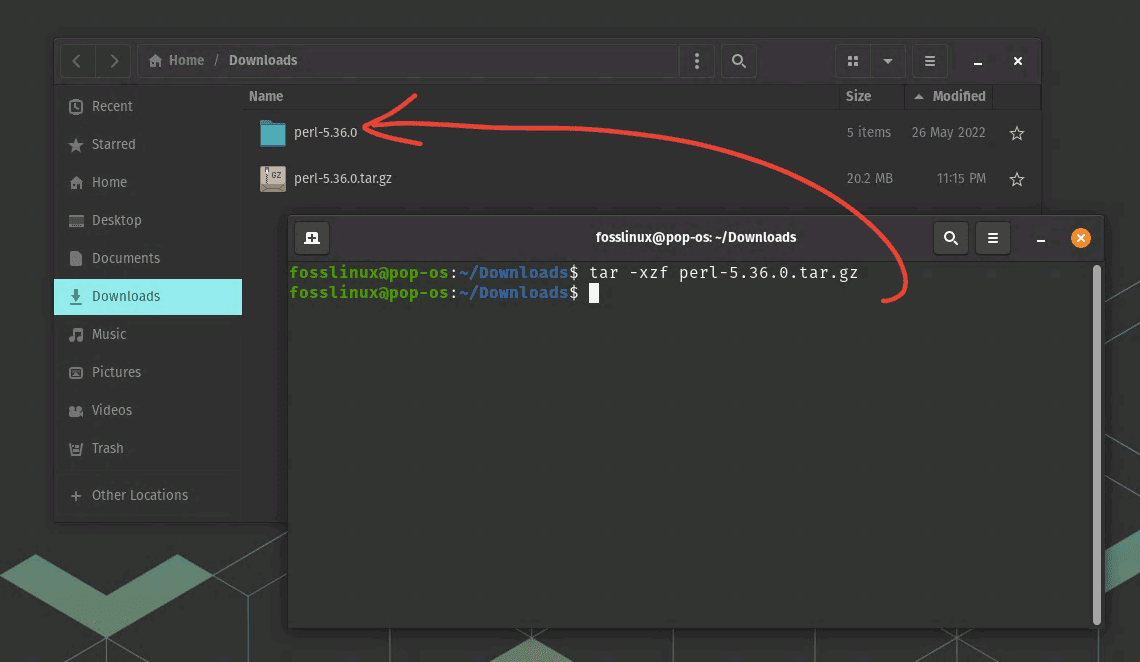The width and height of the screenshot is (1140, 662).
Task: Click the perl-5.36.0 folder name
Action: pos(326,133)
